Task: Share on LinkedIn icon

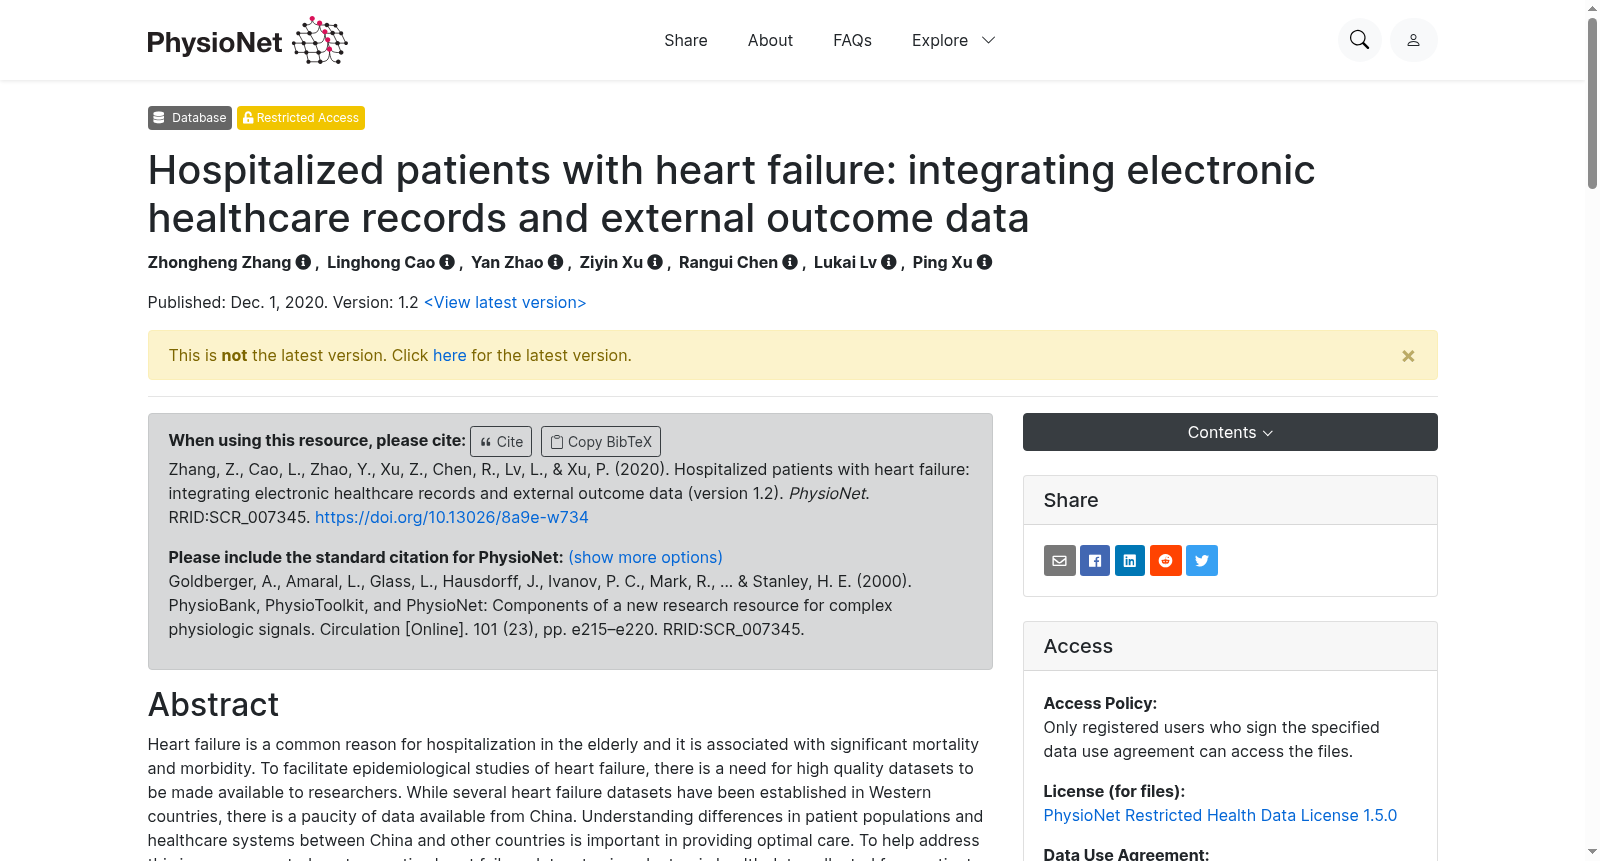Action: [1130, 560]
